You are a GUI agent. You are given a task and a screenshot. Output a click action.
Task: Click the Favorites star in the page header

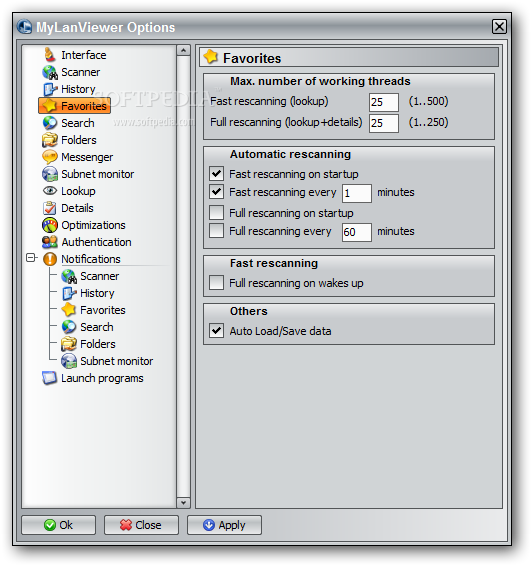click(x=211, y=57)
